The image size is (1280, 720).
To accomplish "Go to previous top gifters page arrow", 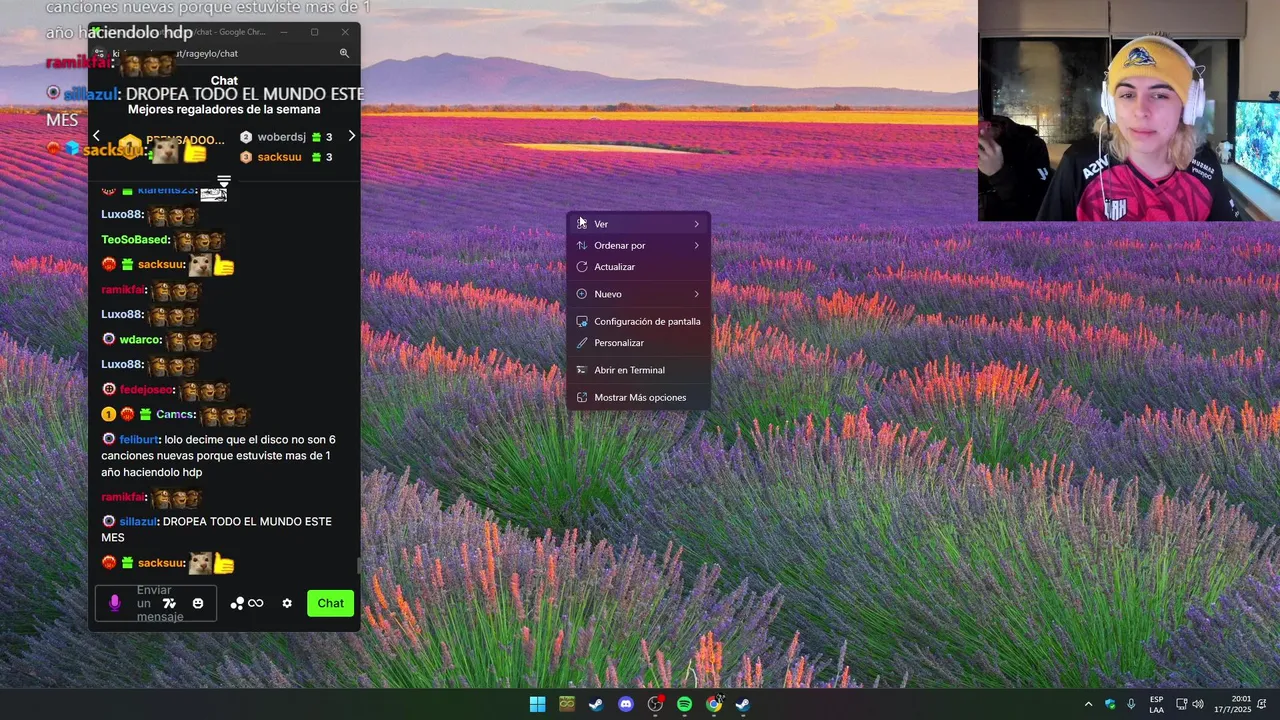I will point(96,136).
